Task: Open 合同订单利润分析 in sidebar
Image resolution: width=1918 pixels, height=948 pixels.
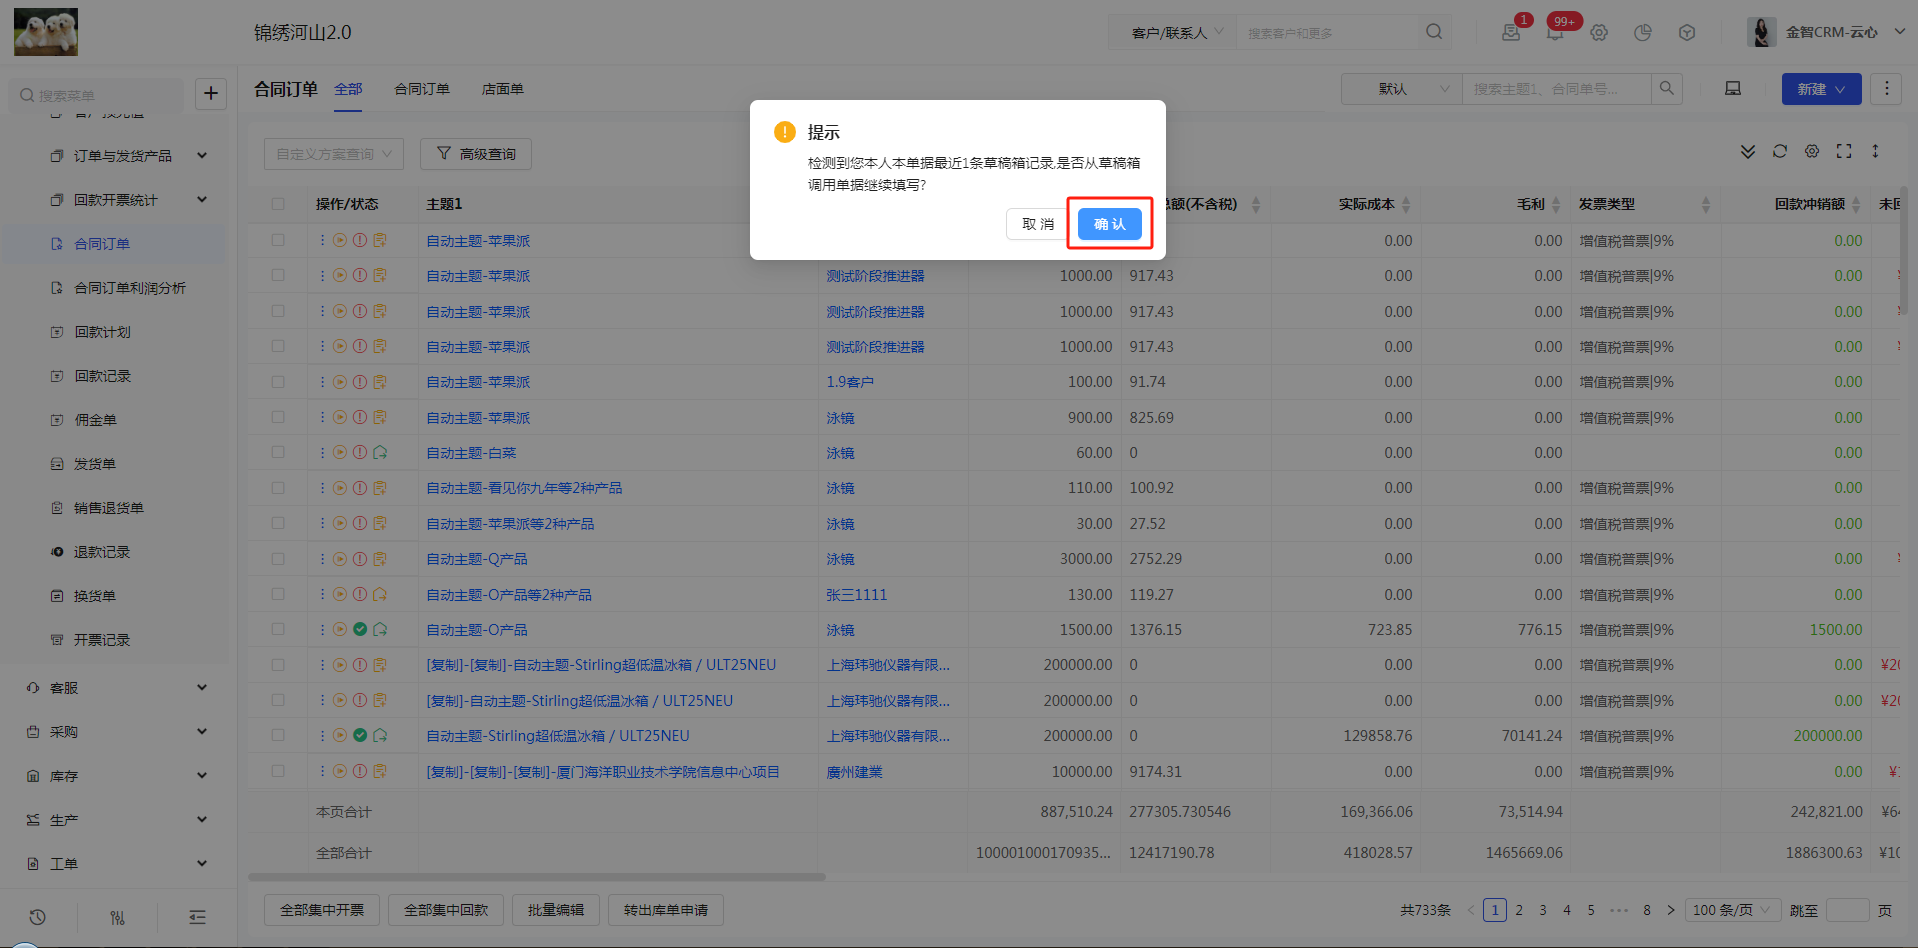Action: pos(130,288)
